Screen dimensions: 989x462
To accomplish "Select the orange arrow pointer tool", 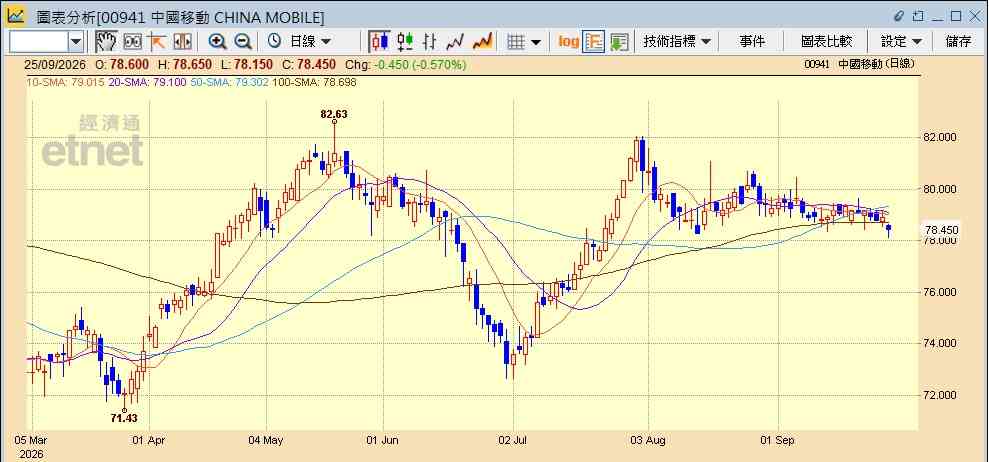I will coord(156,42).
